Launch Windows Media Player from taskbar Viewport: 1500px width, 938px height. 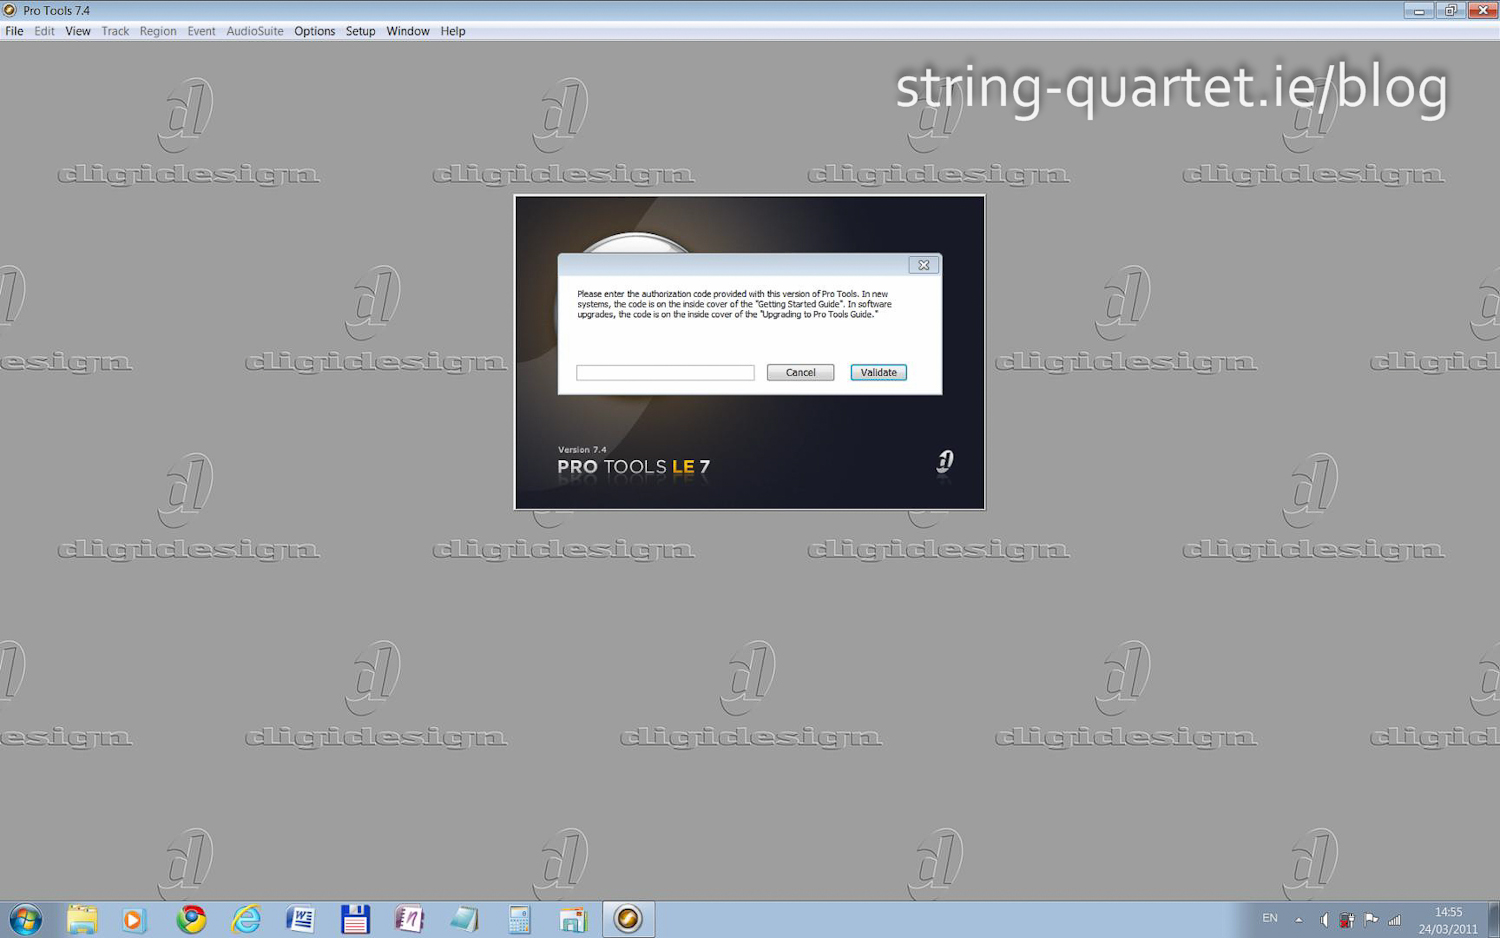(x=134, y=919)
